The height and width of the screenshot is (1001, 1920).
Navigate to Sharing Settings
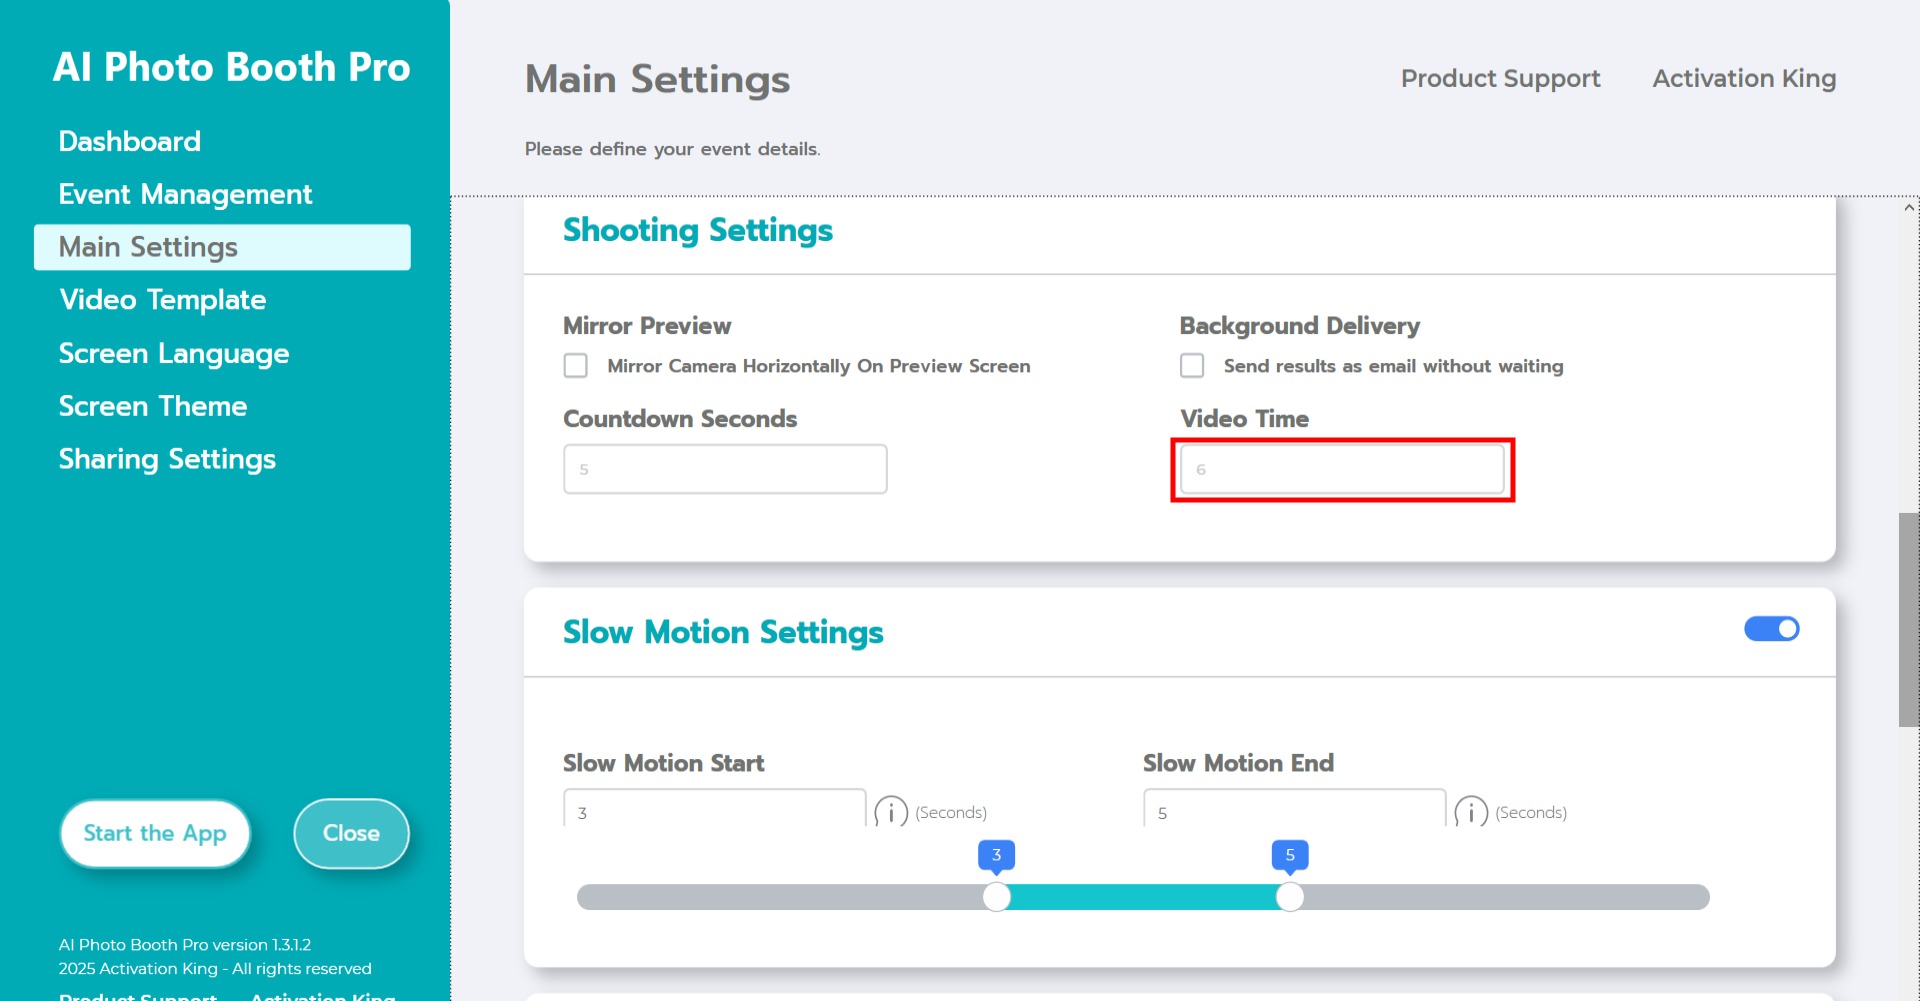click(167, 459)
